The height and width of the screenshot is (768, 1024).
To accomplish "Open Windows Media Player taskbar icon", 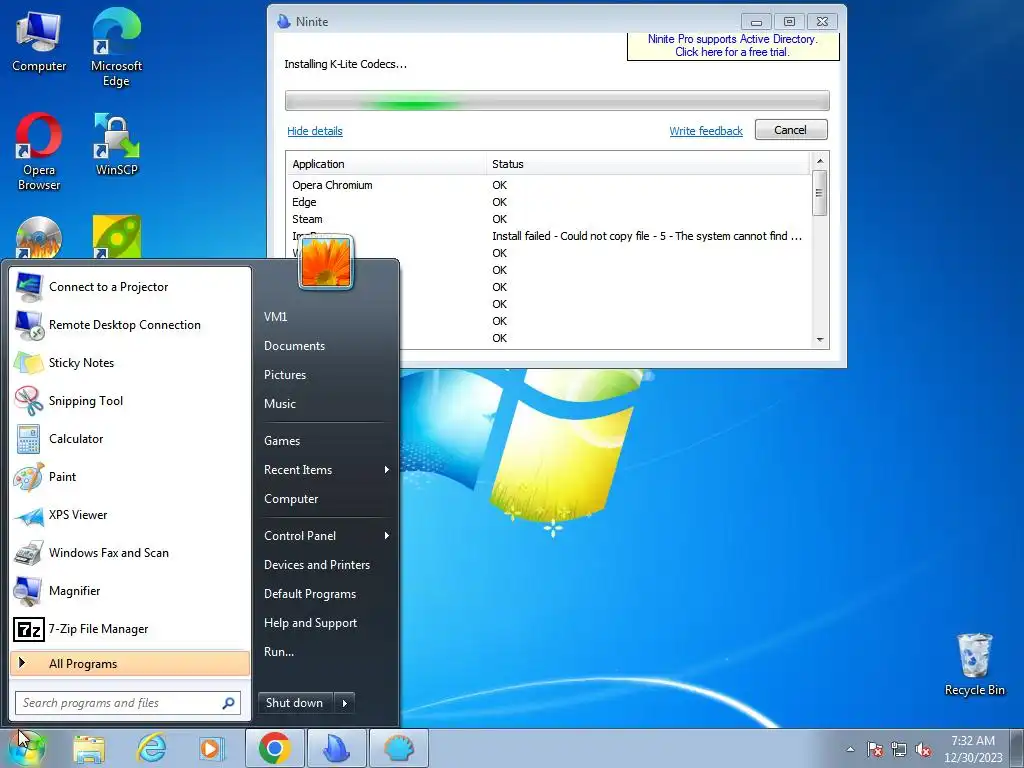I will point(211,748).
